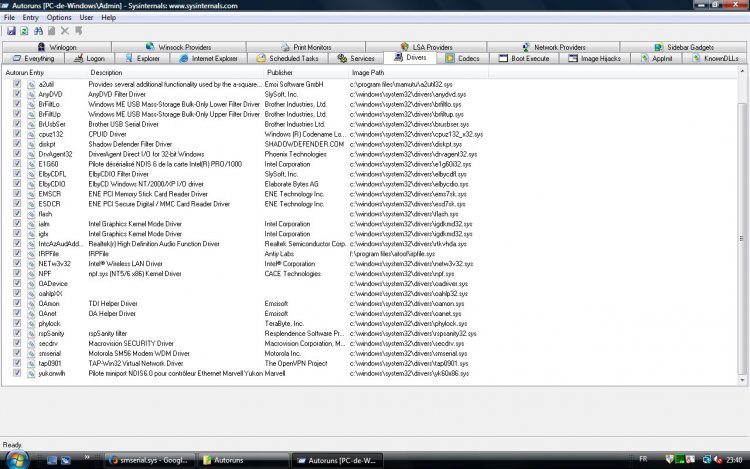The image size is (750, 469).
Task: Uncheck the BrFiltLo driver entry
Action: pyautogui.click(x=17, y=104)
